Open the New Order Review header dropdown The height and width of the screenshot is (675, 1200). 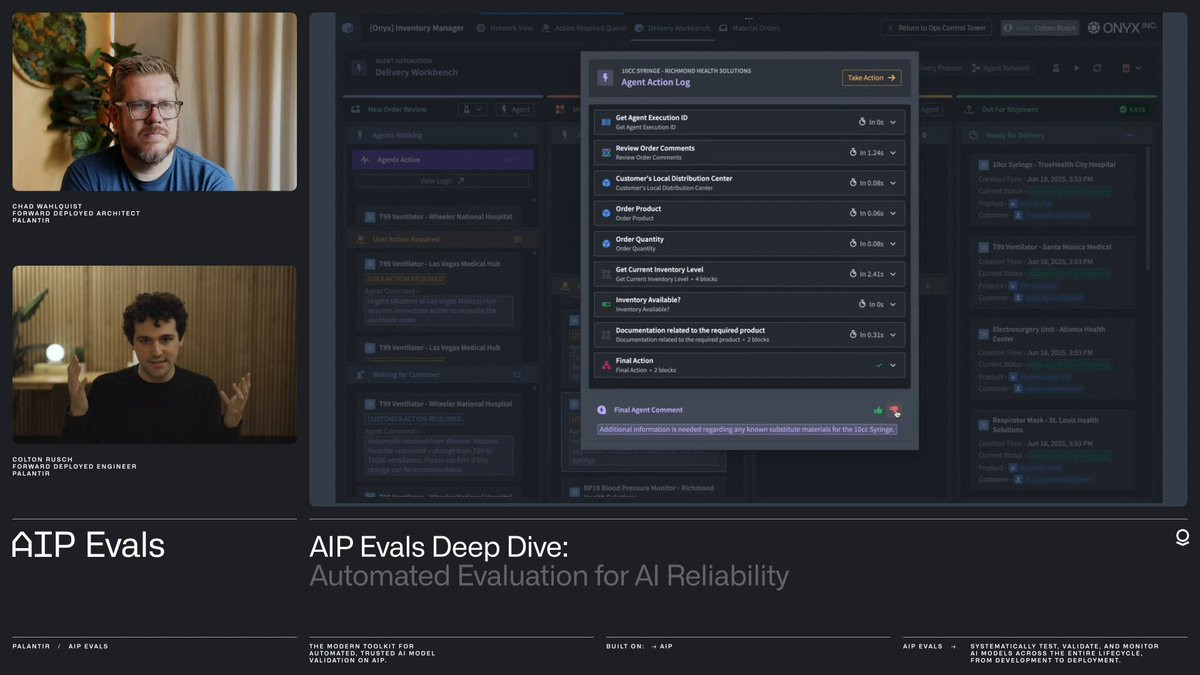471,109
